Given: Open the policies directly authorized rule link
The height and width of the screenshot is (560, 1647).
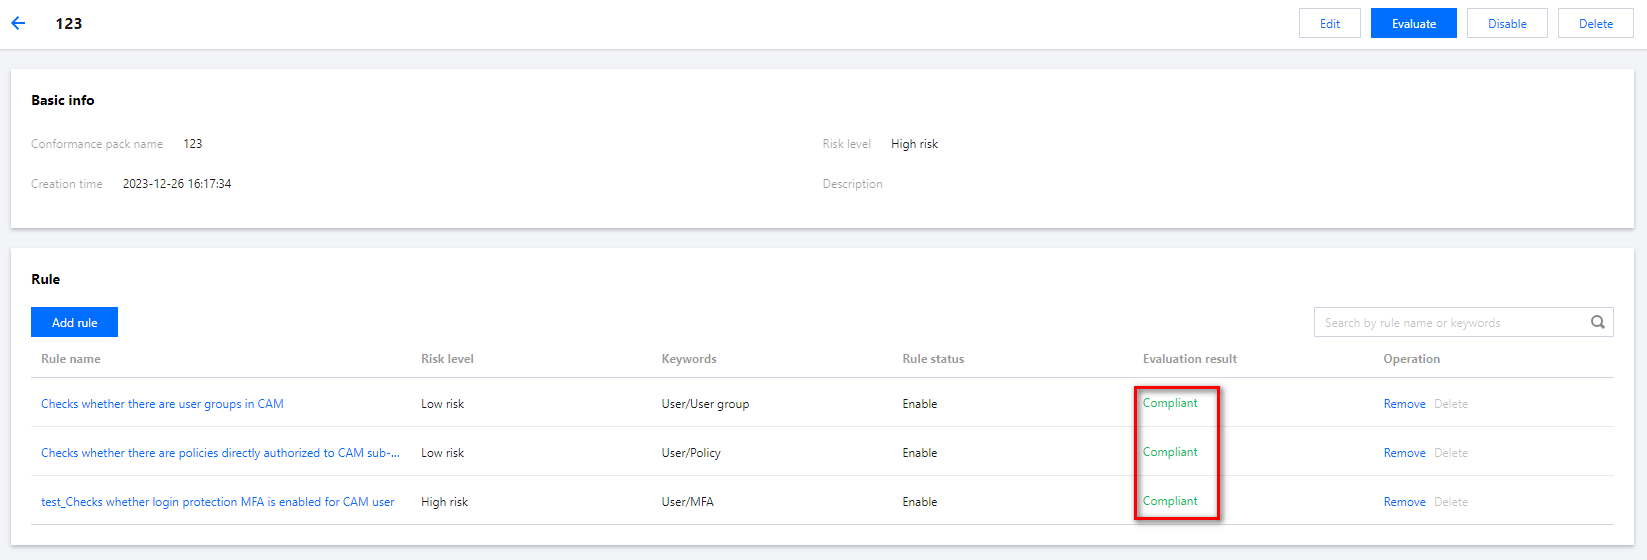Looking at the screenshot, I should 220,453.
